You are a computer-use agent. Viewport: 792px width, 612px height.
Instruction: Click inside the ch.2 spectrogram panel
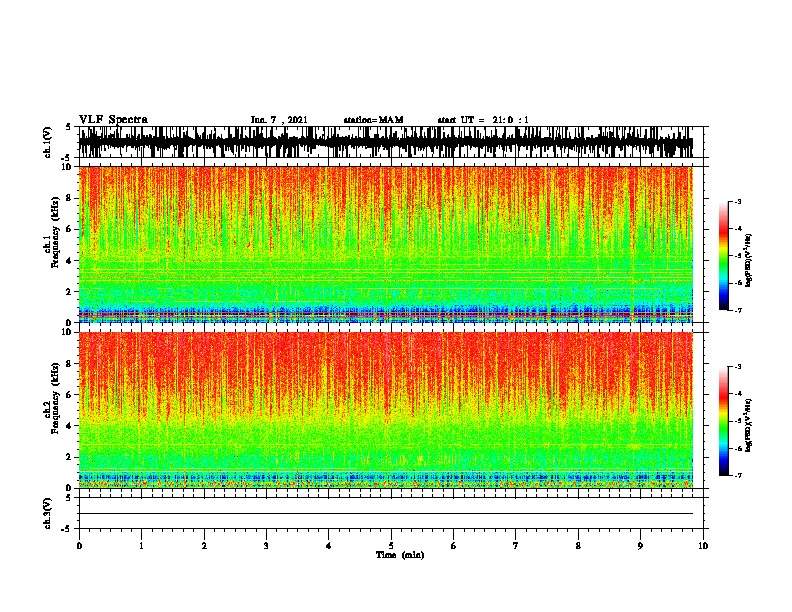click(386, 410)
